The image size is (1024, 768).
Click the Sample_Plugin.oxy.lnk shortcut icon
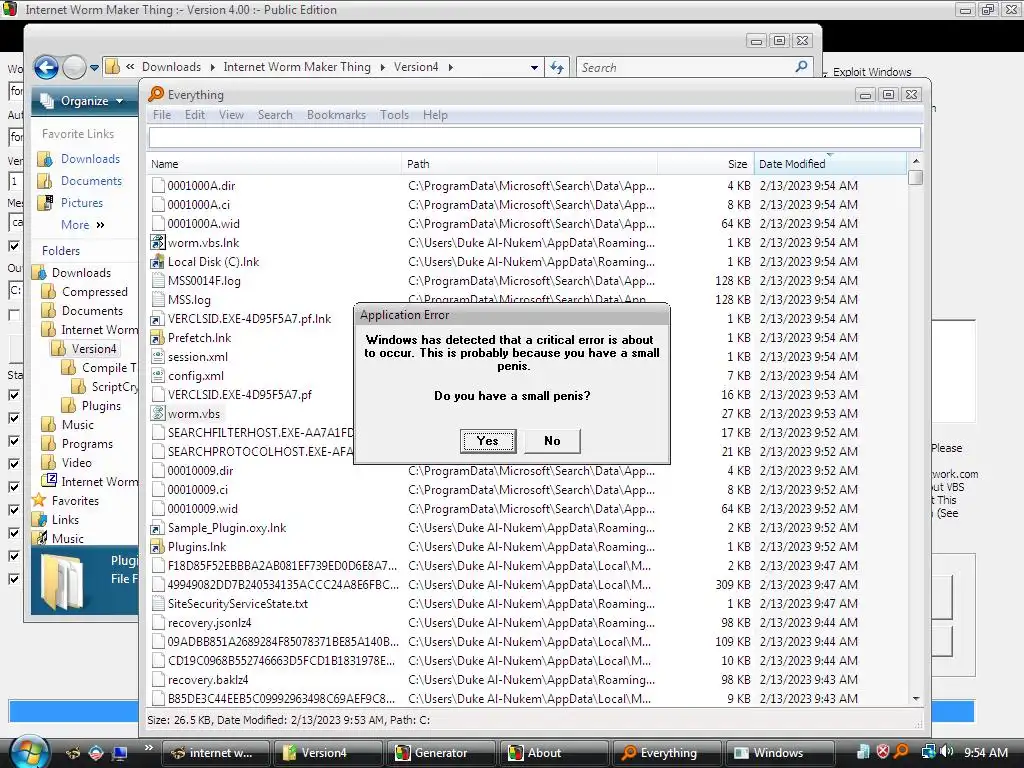coord(157,528)
